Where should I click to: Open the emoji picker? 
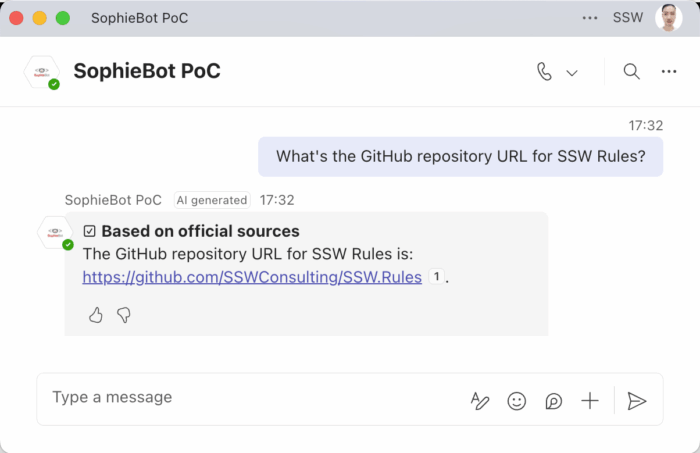click(x=517, y=401)
